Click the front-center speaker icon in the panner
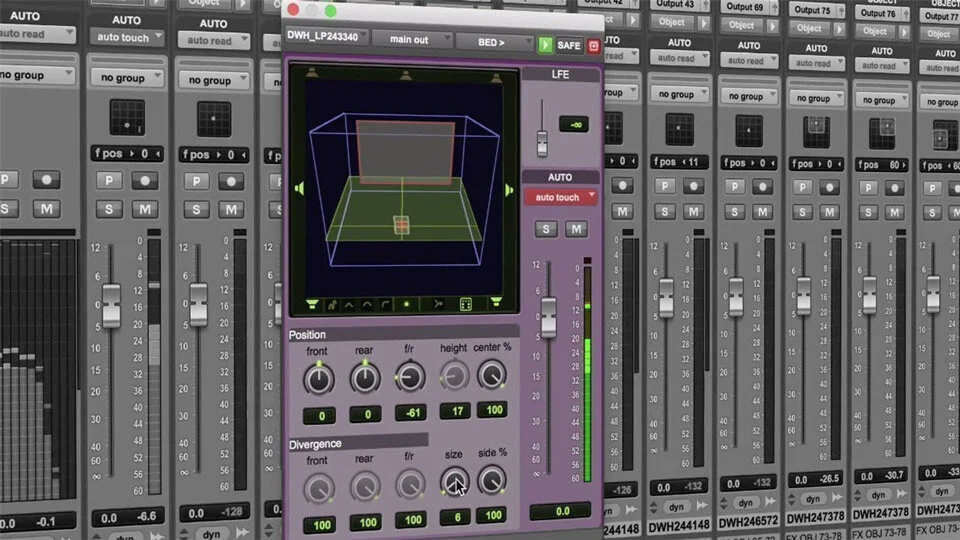Image resolution: width=960 pixels, height=540 pixels. point(405,75)
